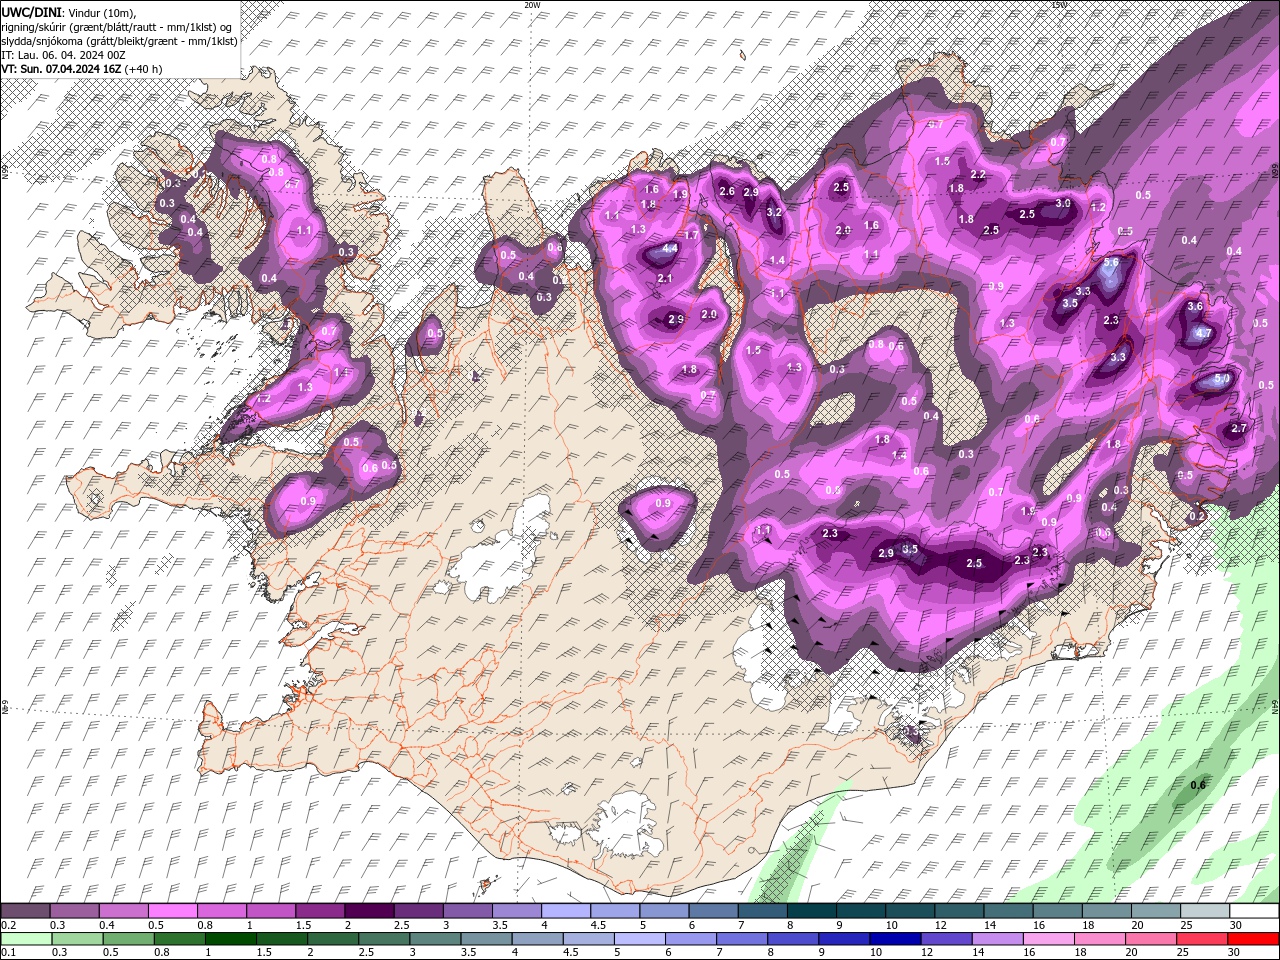1280x960 pixels.
Task: Select the rain legend swatch between 0.5 and 0.8
Action: (x=128, y=939)
